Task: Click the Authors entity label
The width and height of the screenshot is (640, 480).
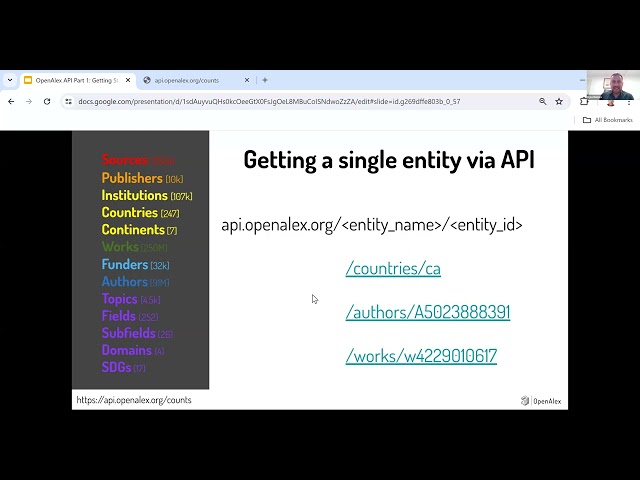Action: pyautogui.click(x=125, y=281)
